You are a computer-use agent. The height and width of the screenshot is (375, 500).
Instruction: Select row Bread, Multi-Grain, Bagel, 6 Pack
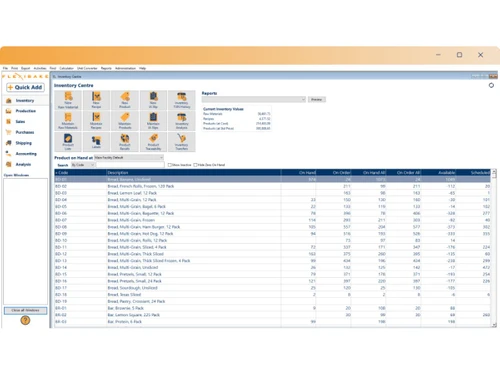tap(272, 207)
